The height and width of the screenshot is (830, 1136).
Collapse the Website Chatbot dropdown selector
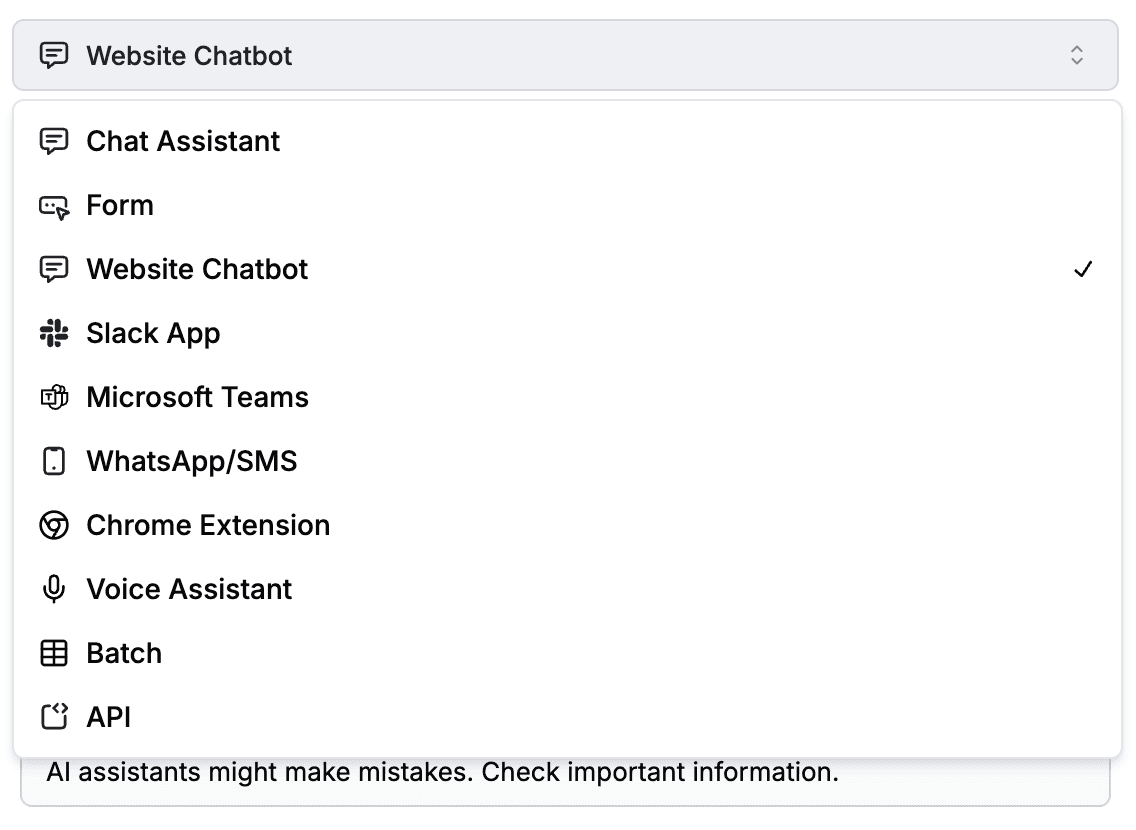tap(565, 56)
